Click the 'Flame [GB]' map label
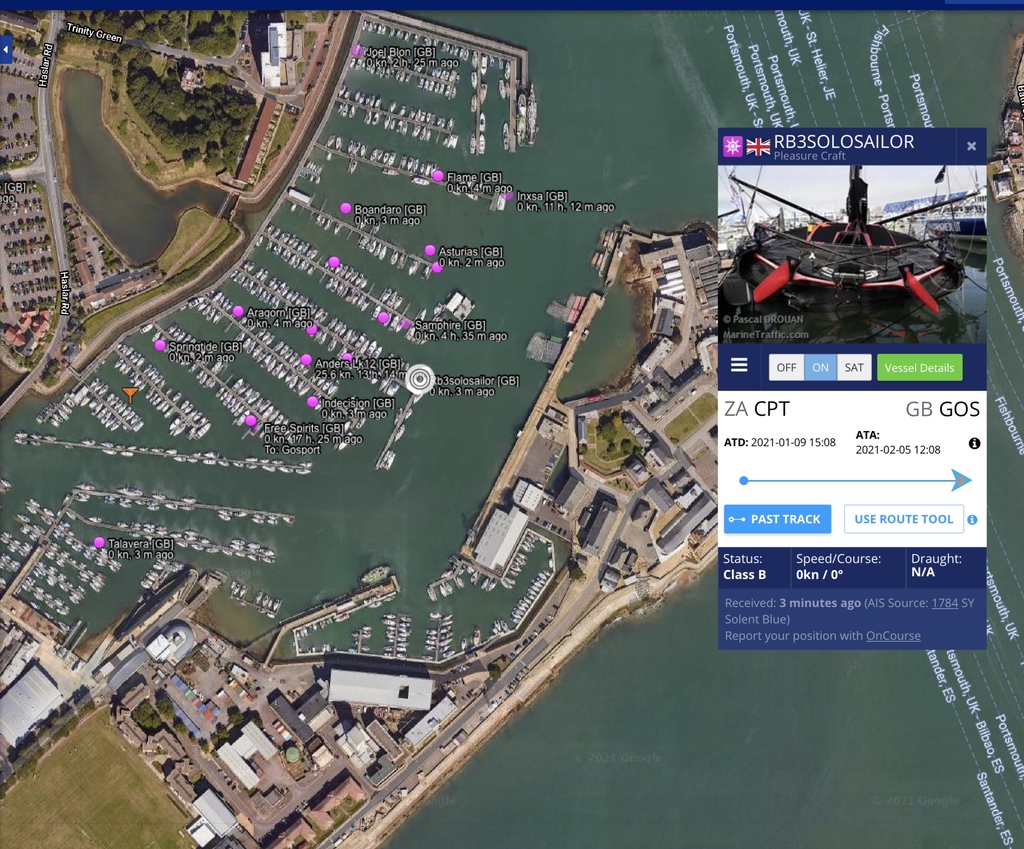The image size is (1024, 849). pyautogui.click(x=474, y=177)
